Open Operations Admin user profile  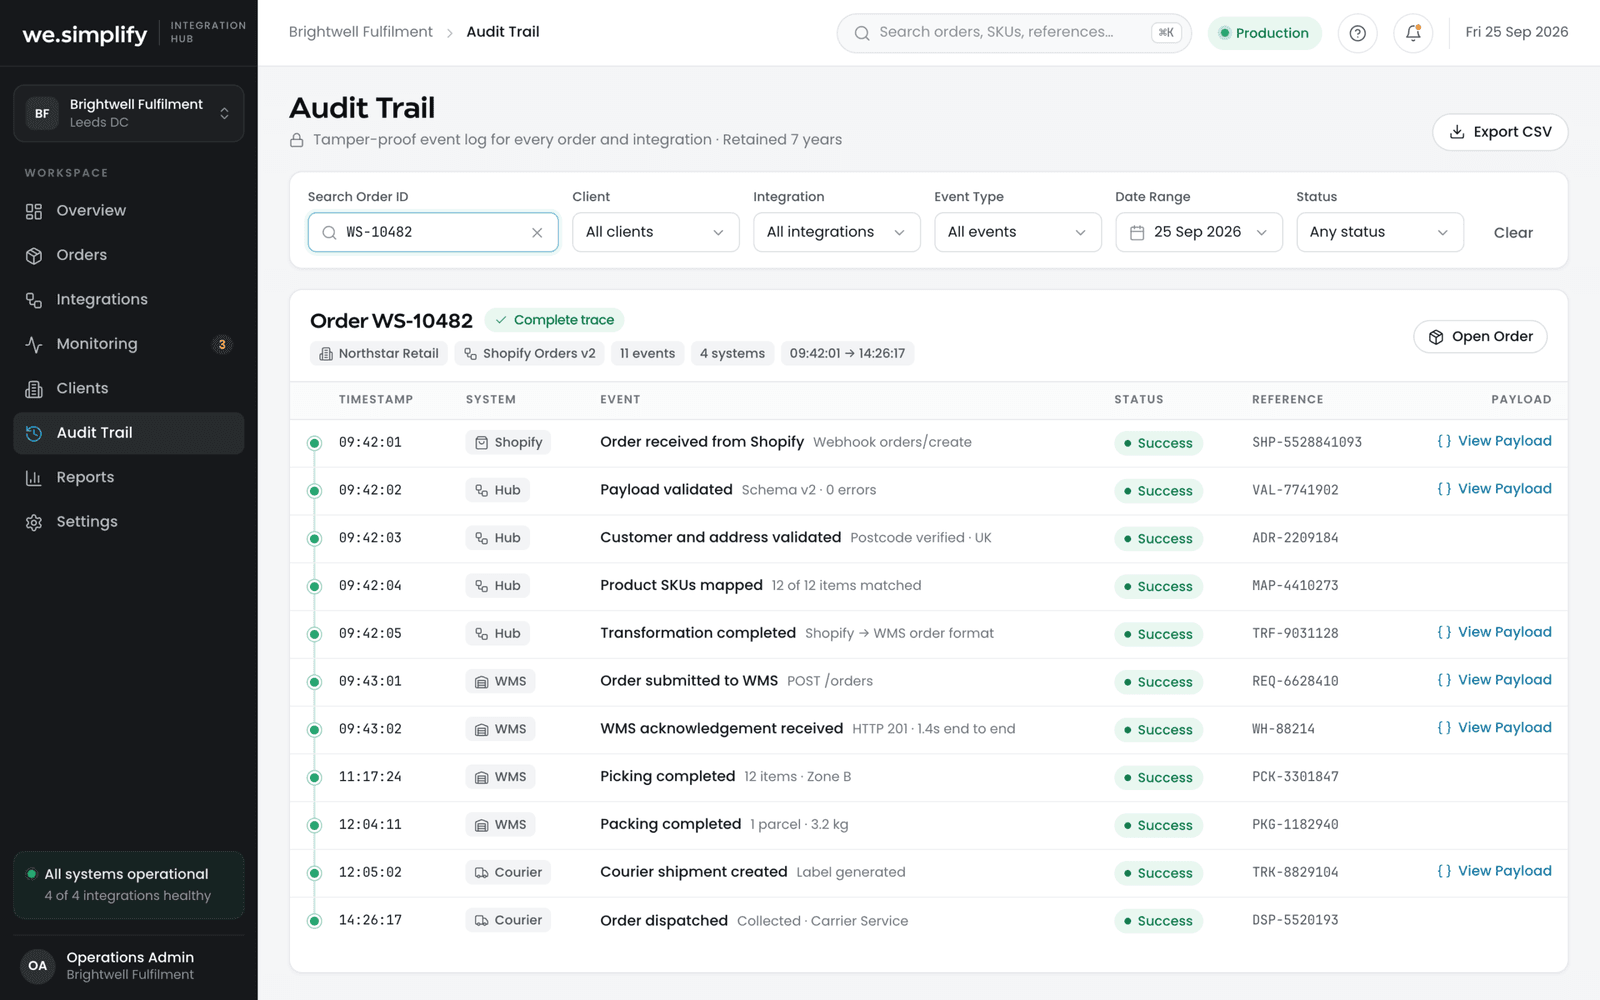tap(129, 966)
